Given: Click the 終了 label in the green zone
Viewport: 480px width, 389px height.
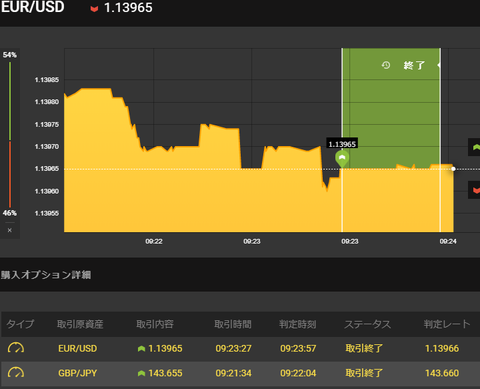Looking at the screenshot, I should click(x=414, y=65).
